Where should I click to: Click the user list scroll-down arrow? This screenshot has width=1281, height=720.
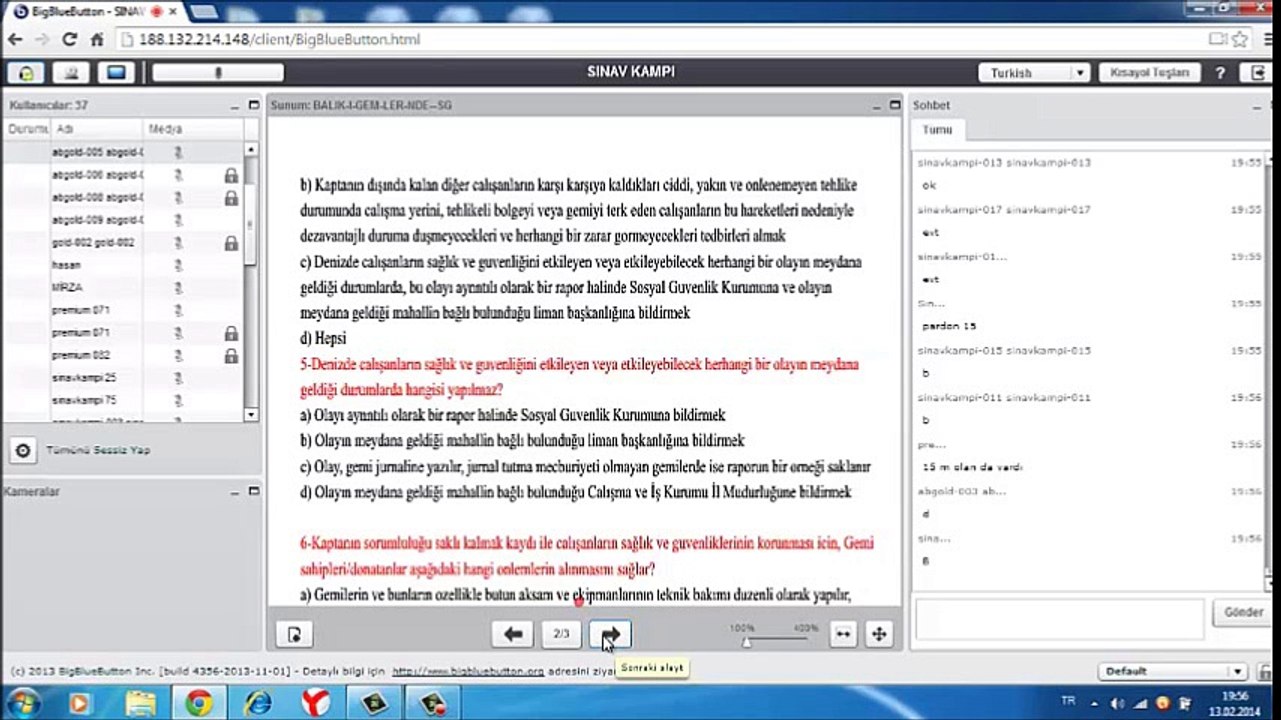tap(251, 414)
